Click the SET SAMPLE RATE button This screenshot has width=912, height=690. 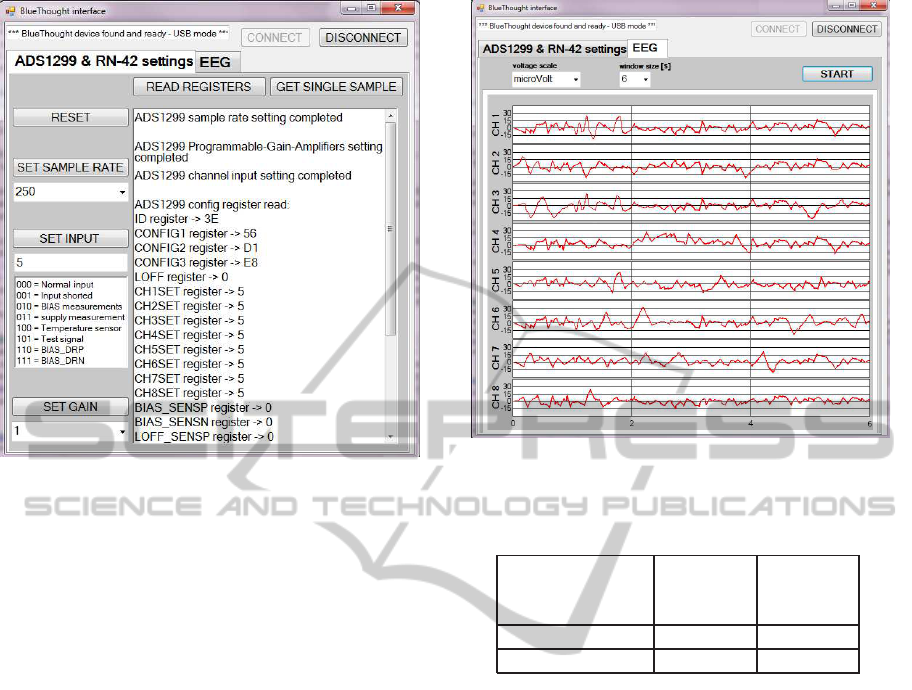(x=70, y=167)
